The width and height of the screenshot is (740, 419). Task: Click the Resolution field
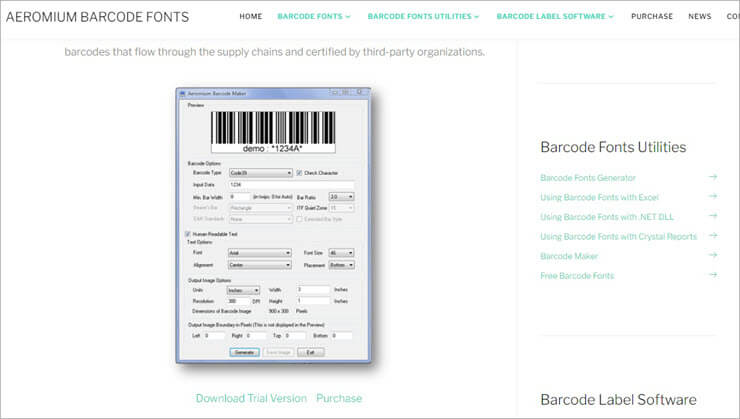239,301
